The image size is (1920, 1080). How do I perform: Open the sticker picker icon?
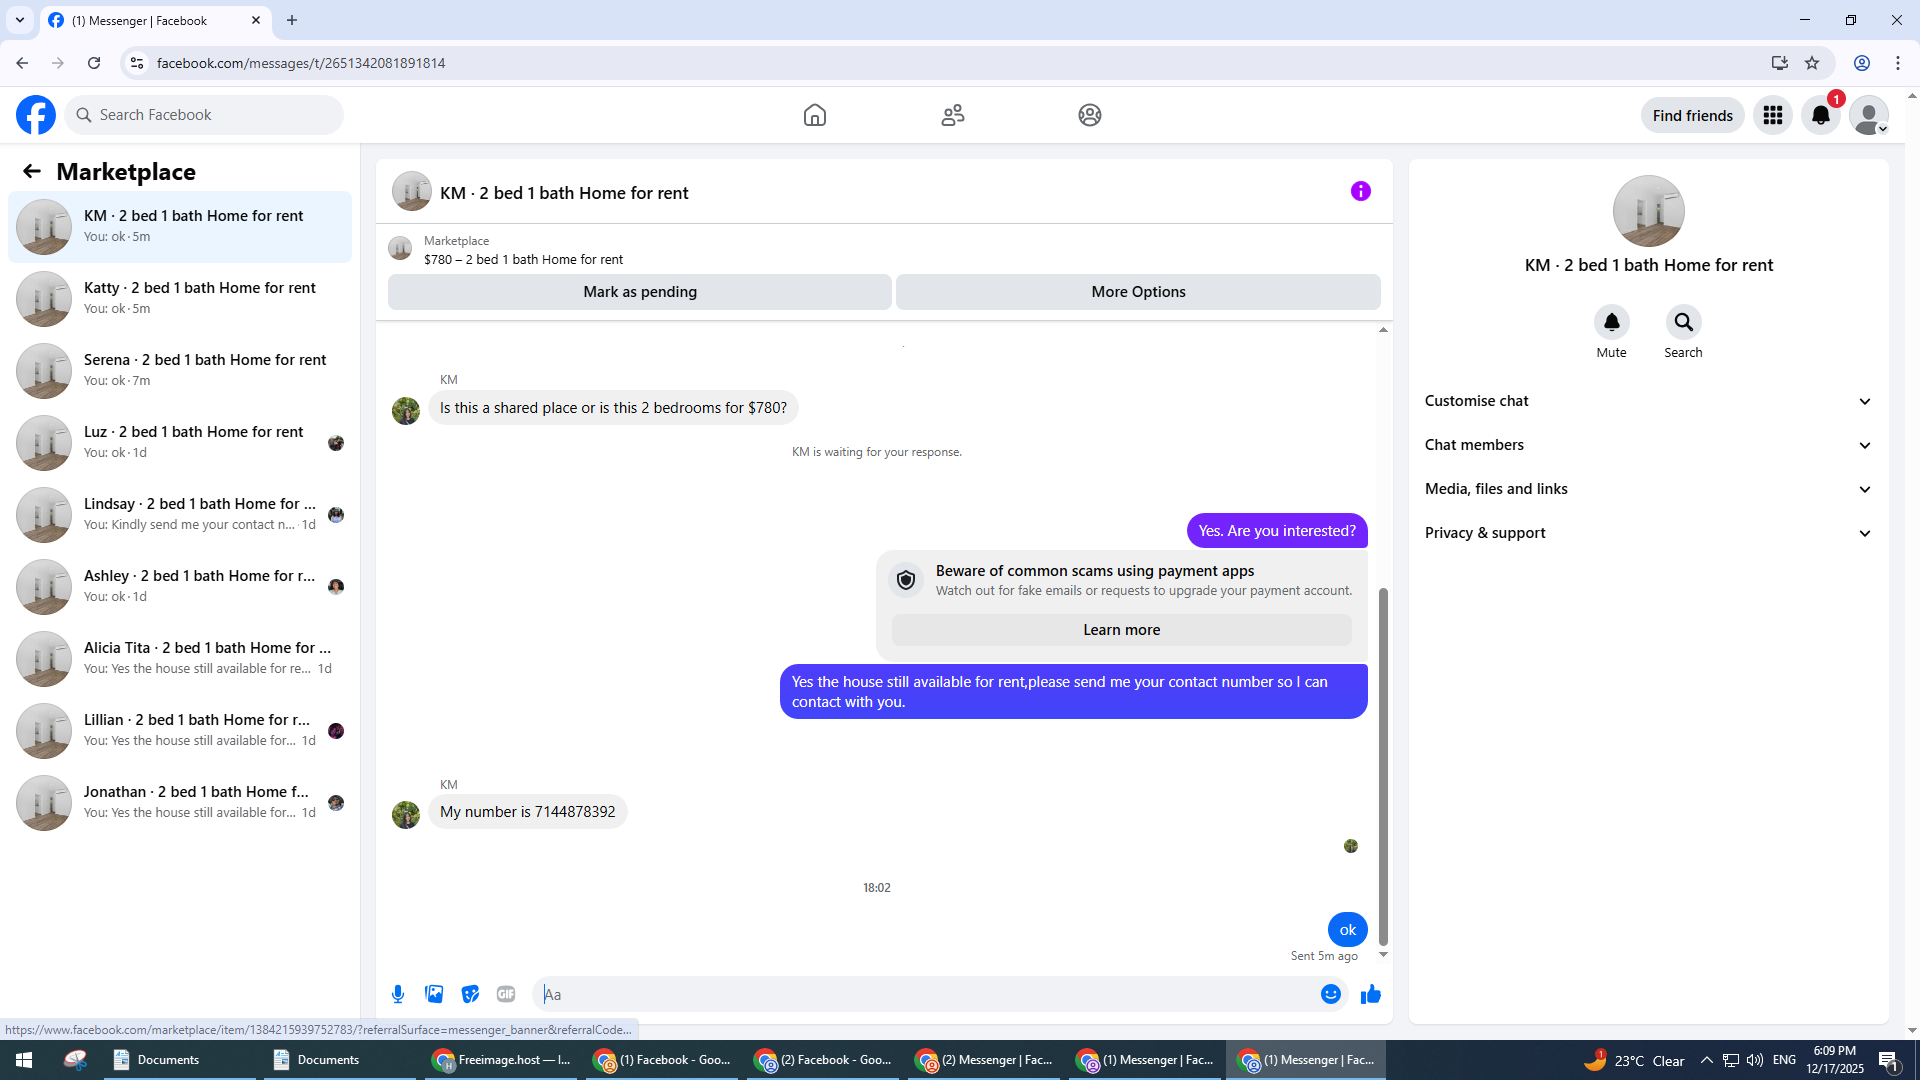pos(470,994)
